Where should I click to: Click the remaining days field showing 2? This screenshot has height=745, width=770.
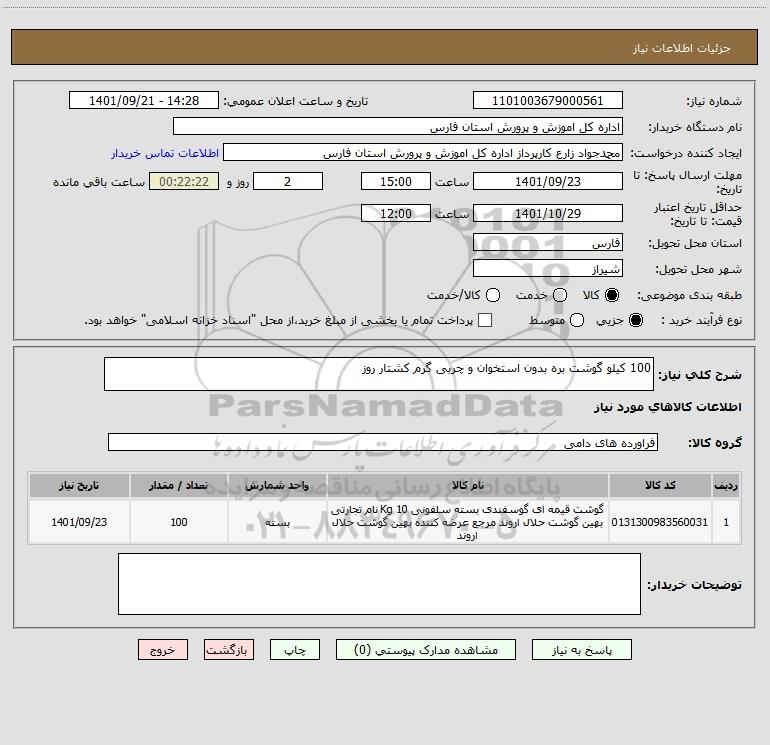288,181
